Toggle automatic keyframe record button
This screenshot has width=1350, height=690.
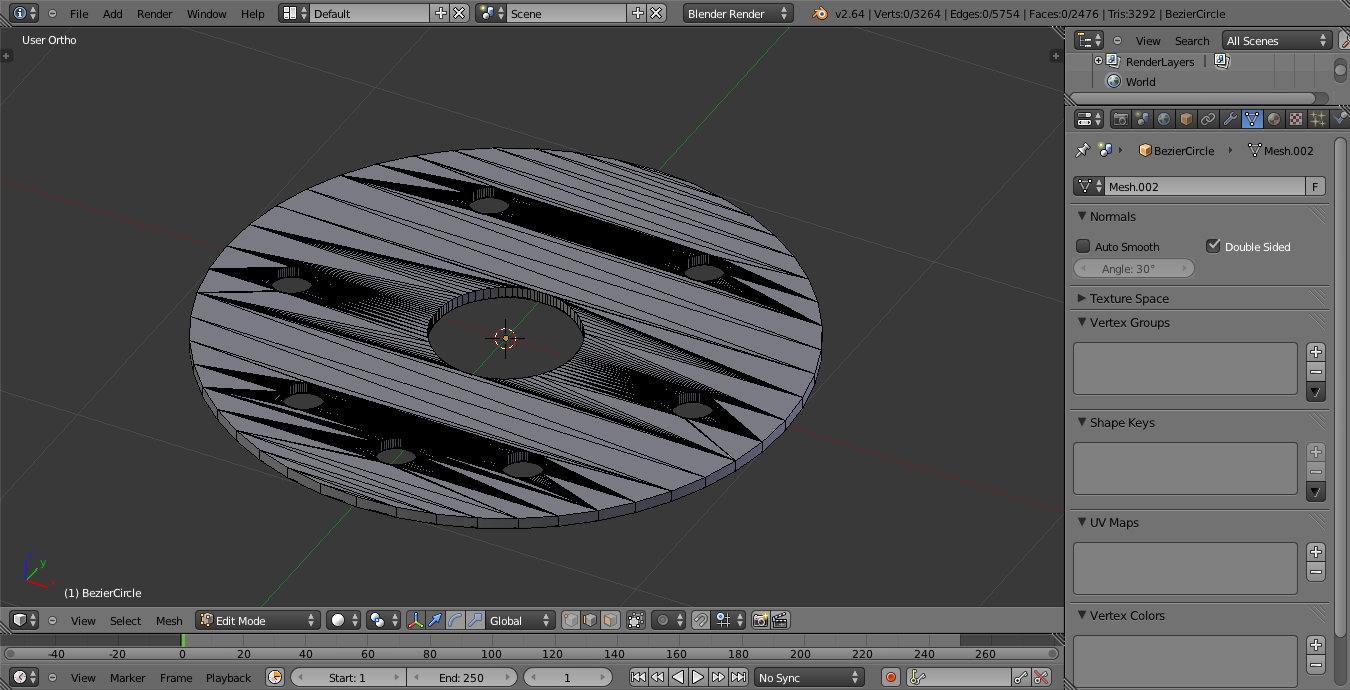point(891,677)
